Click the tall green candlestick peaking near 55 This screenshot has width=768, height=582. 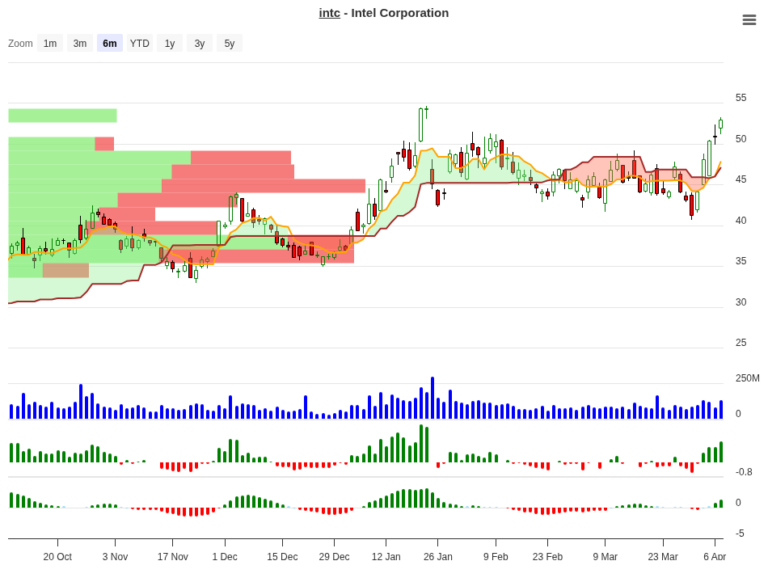coord(421,125)
